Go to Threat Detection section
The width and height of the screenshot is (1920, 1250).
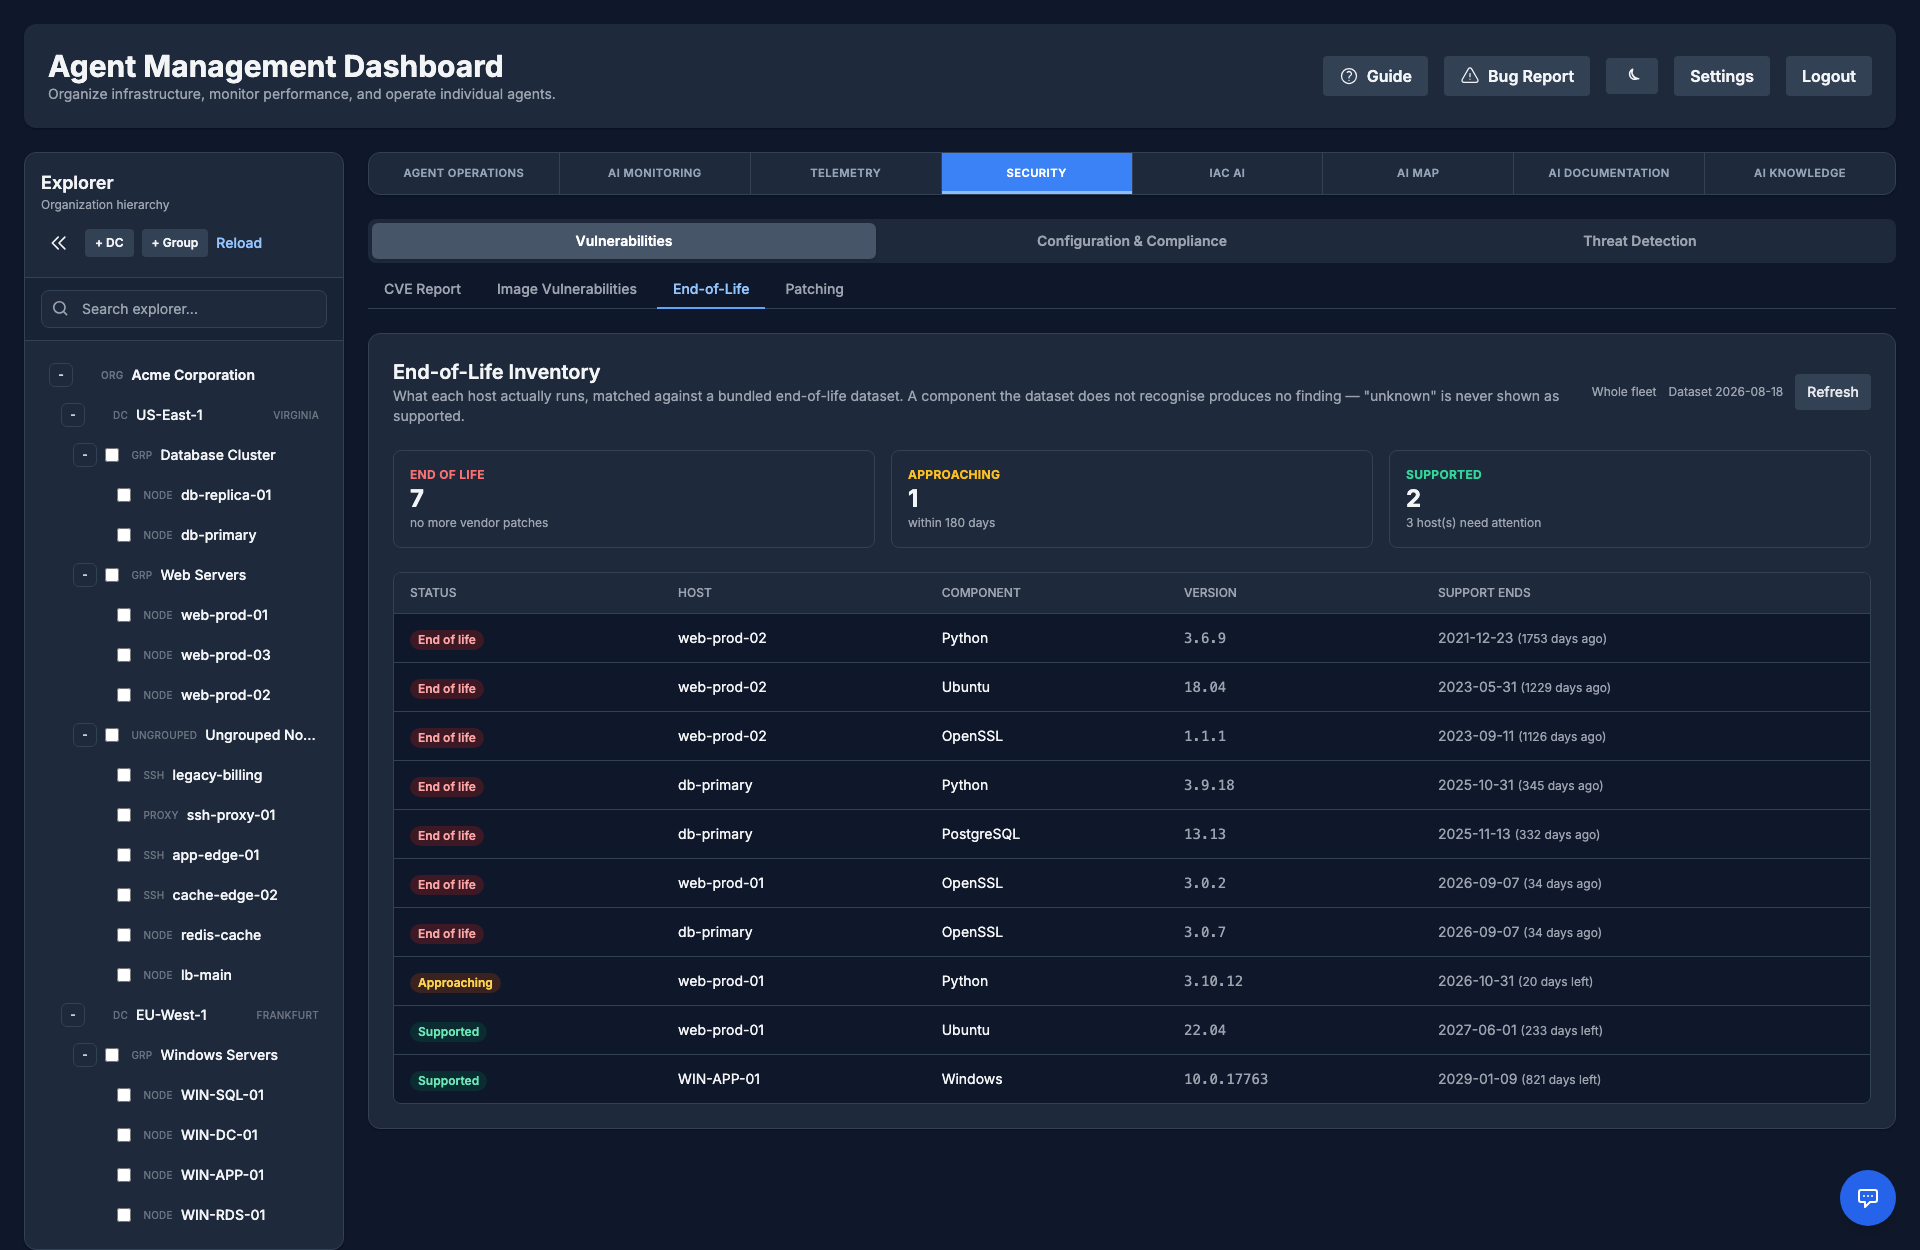pyautogui.click(x=1639, y=241)
